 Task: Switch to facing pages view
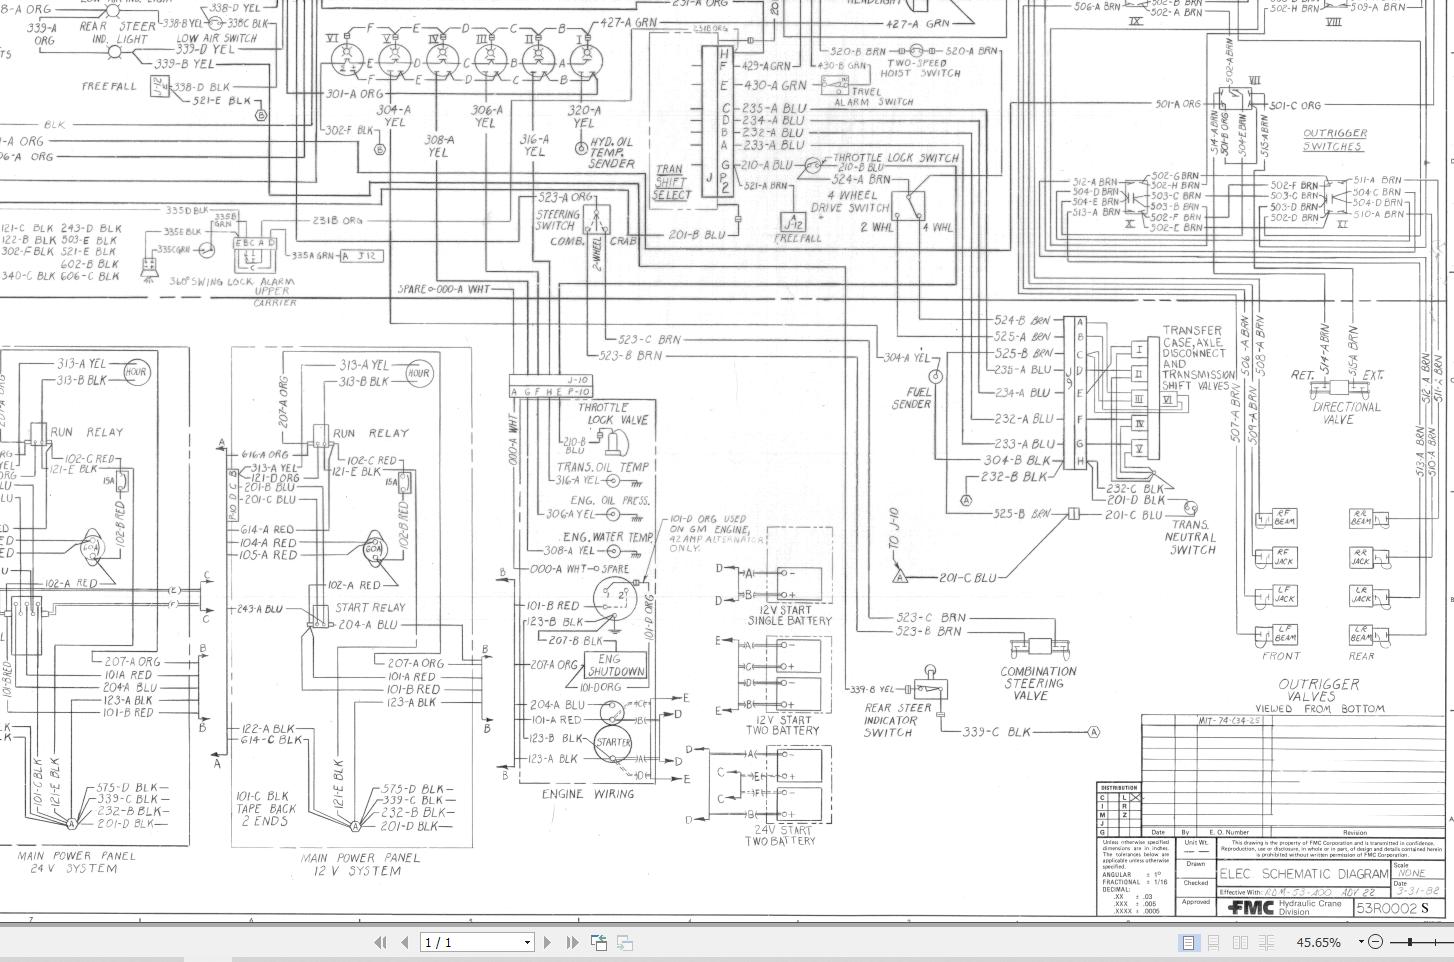tap(1240, 942)
